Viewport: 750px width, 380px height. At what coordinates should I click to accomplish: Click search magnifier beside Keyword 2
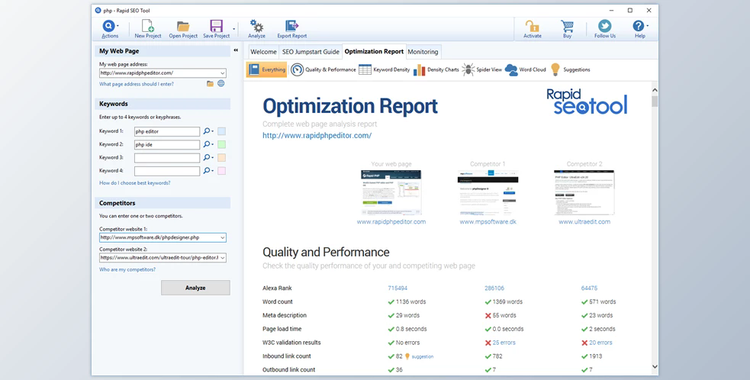(207, 144)
